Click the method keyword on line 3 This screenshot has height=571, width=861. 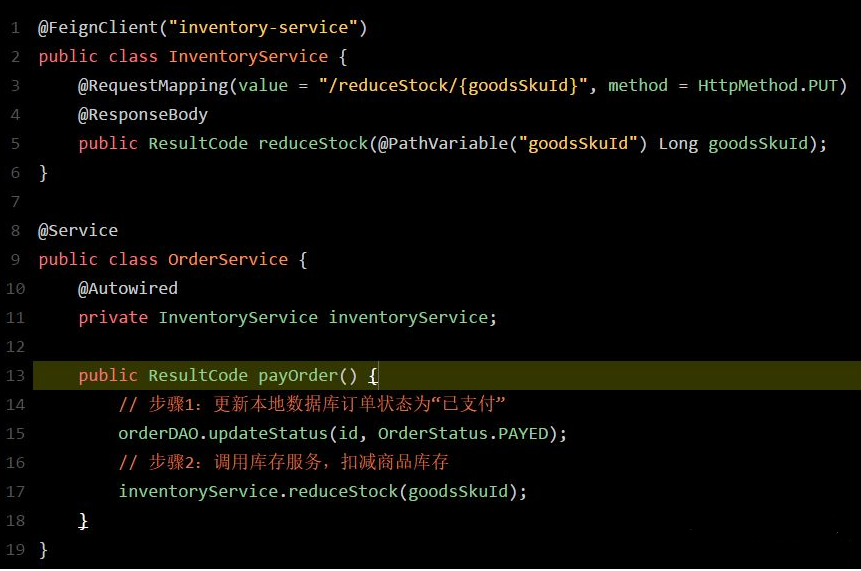point(638,86)
